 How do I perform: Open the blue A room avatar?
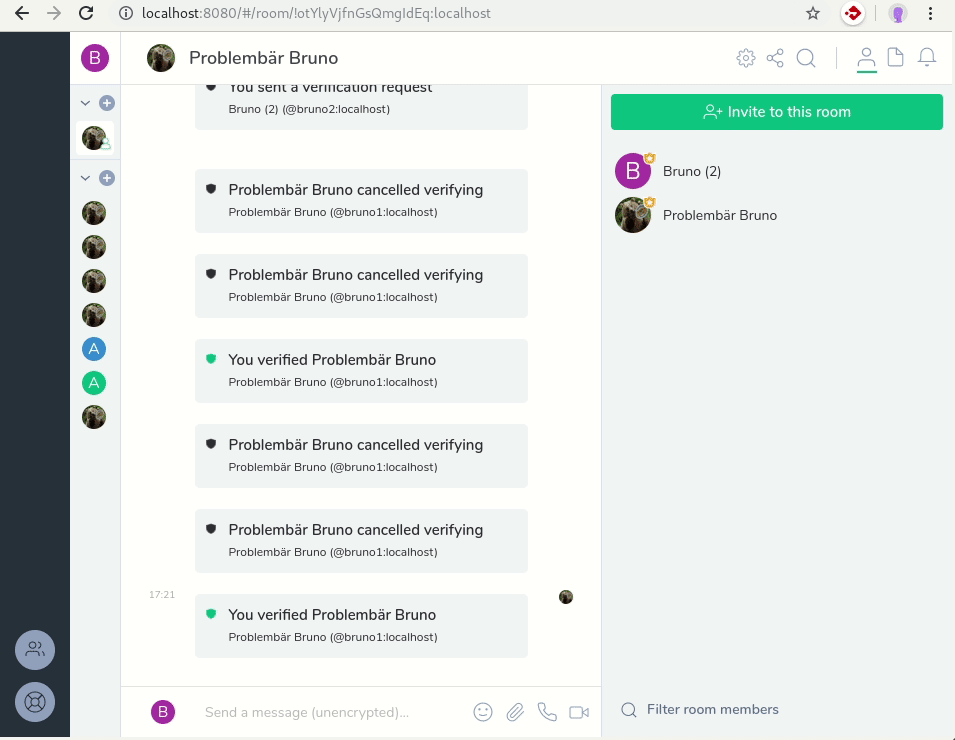94,349
